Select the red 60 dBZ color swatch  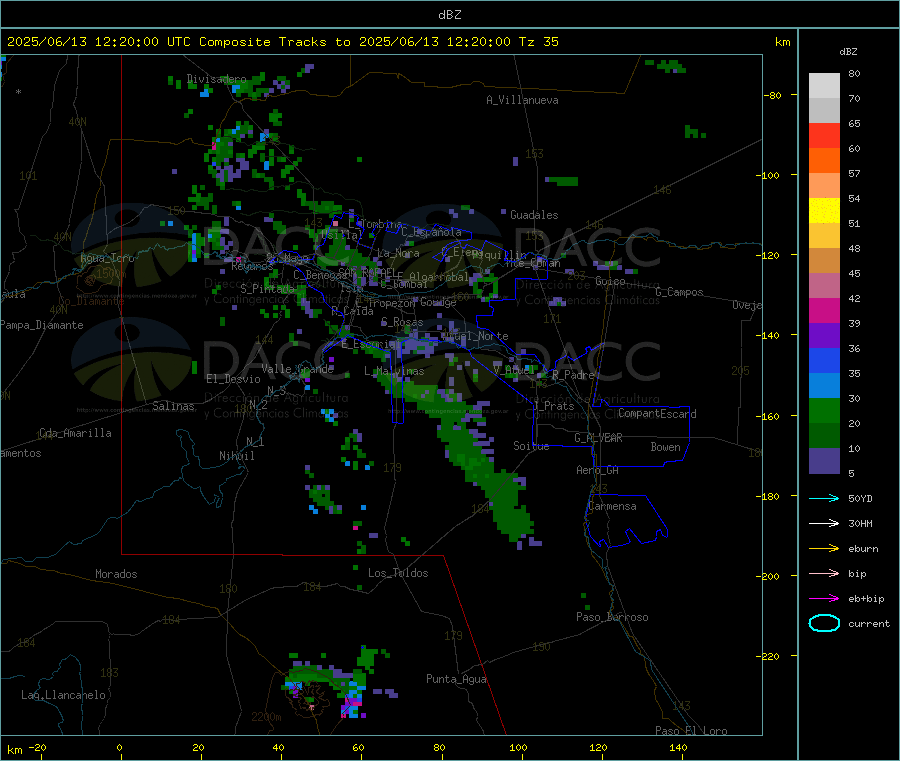824,135
